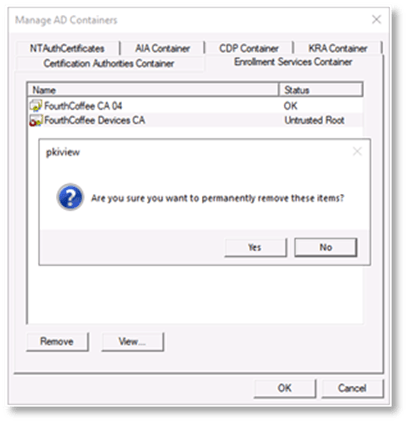Click the FourthCoffee Devices CA error icon
The width and height of the screenshot is (407, 422).
coord(36,120)
